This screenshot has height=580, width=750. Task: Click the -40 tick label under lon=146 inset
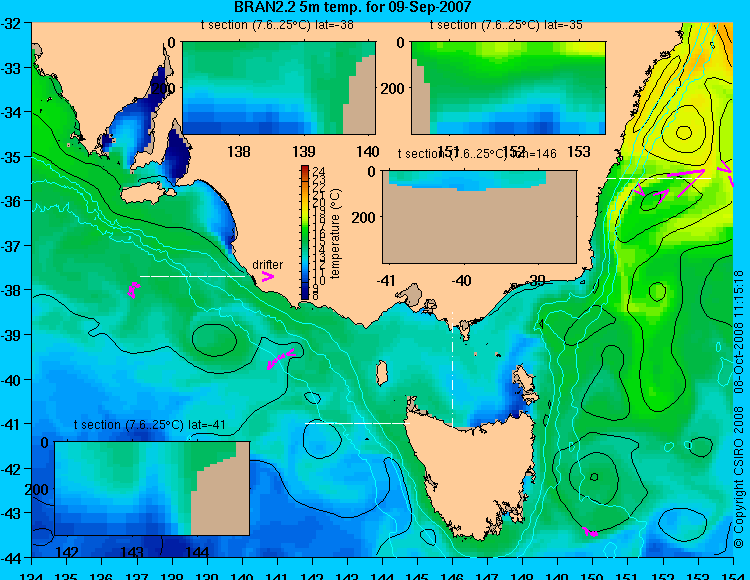(462, 280)
